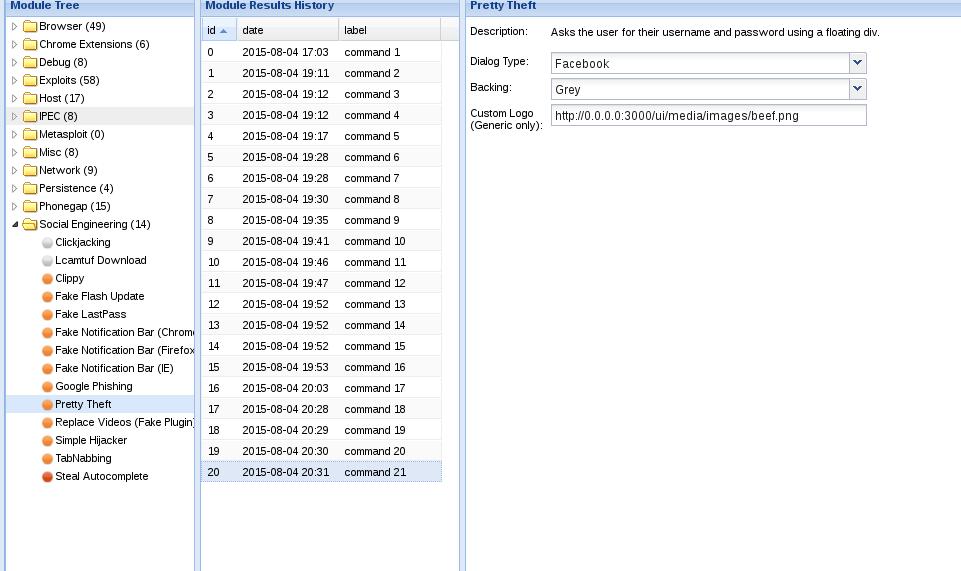Viewport: 961px width, 571px height.
Task: Click the Browser folder icon
Action: 30,26
